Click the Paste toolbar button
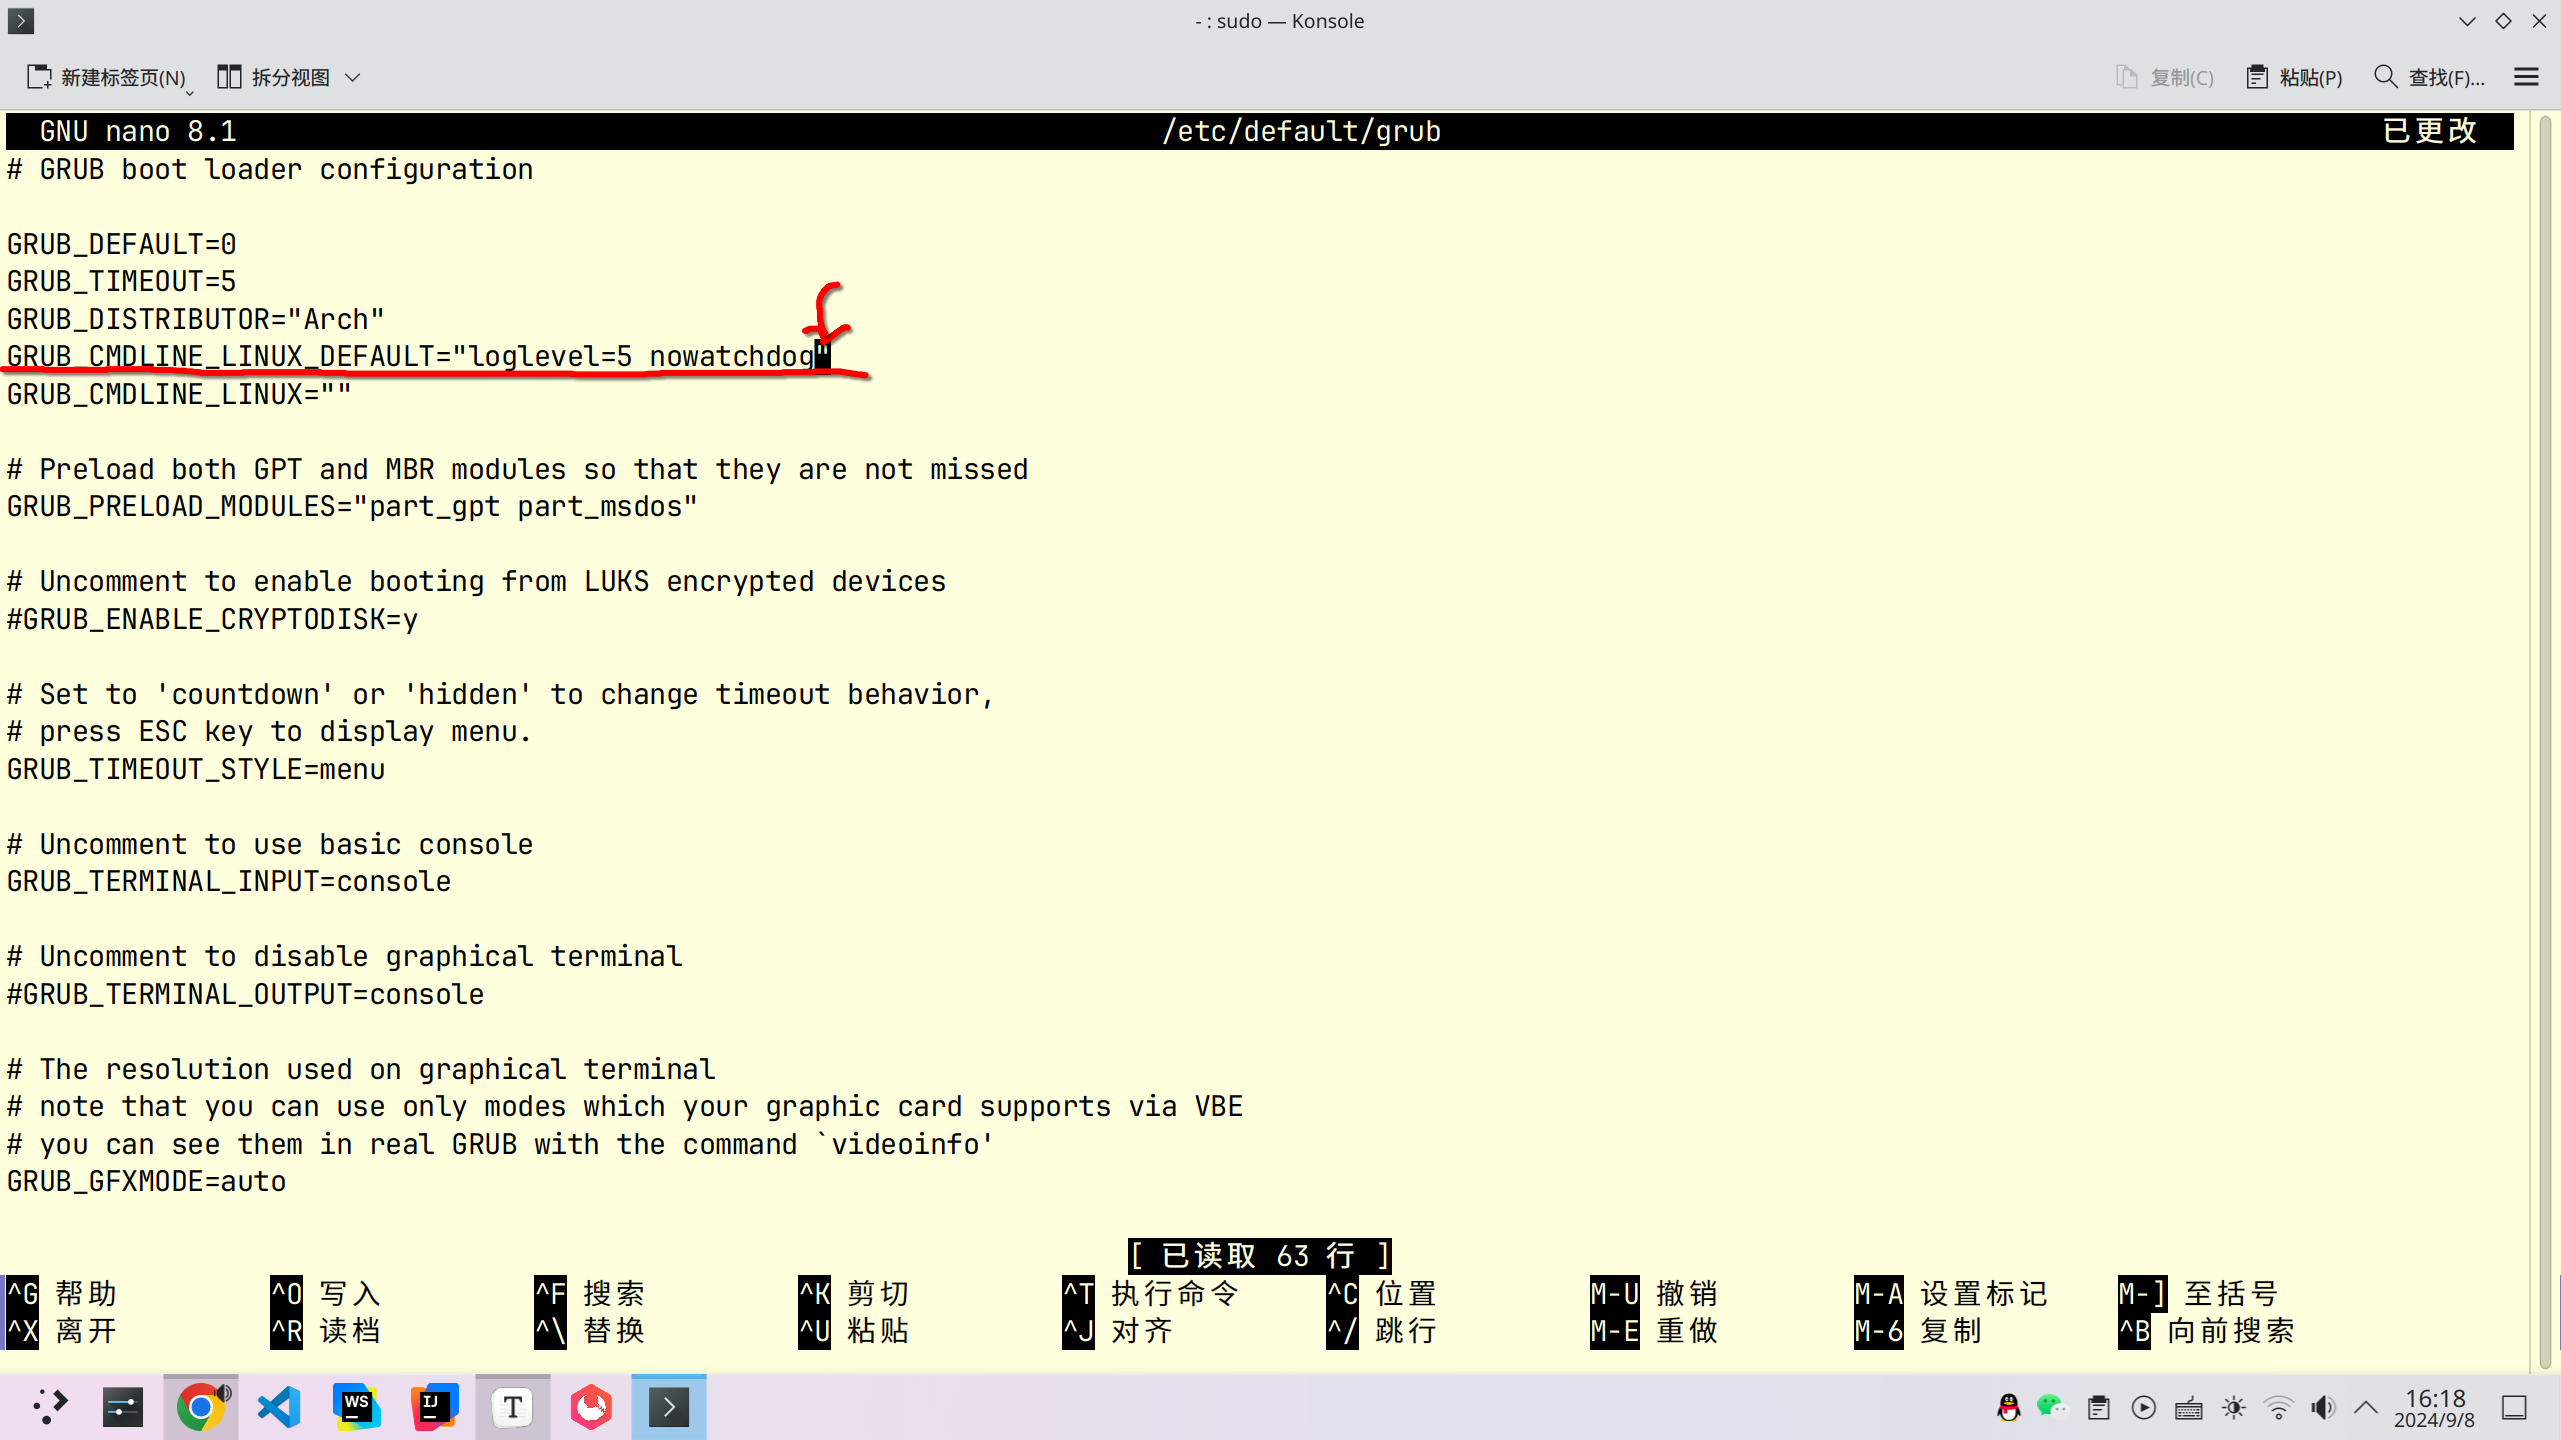 [2294, 77]
